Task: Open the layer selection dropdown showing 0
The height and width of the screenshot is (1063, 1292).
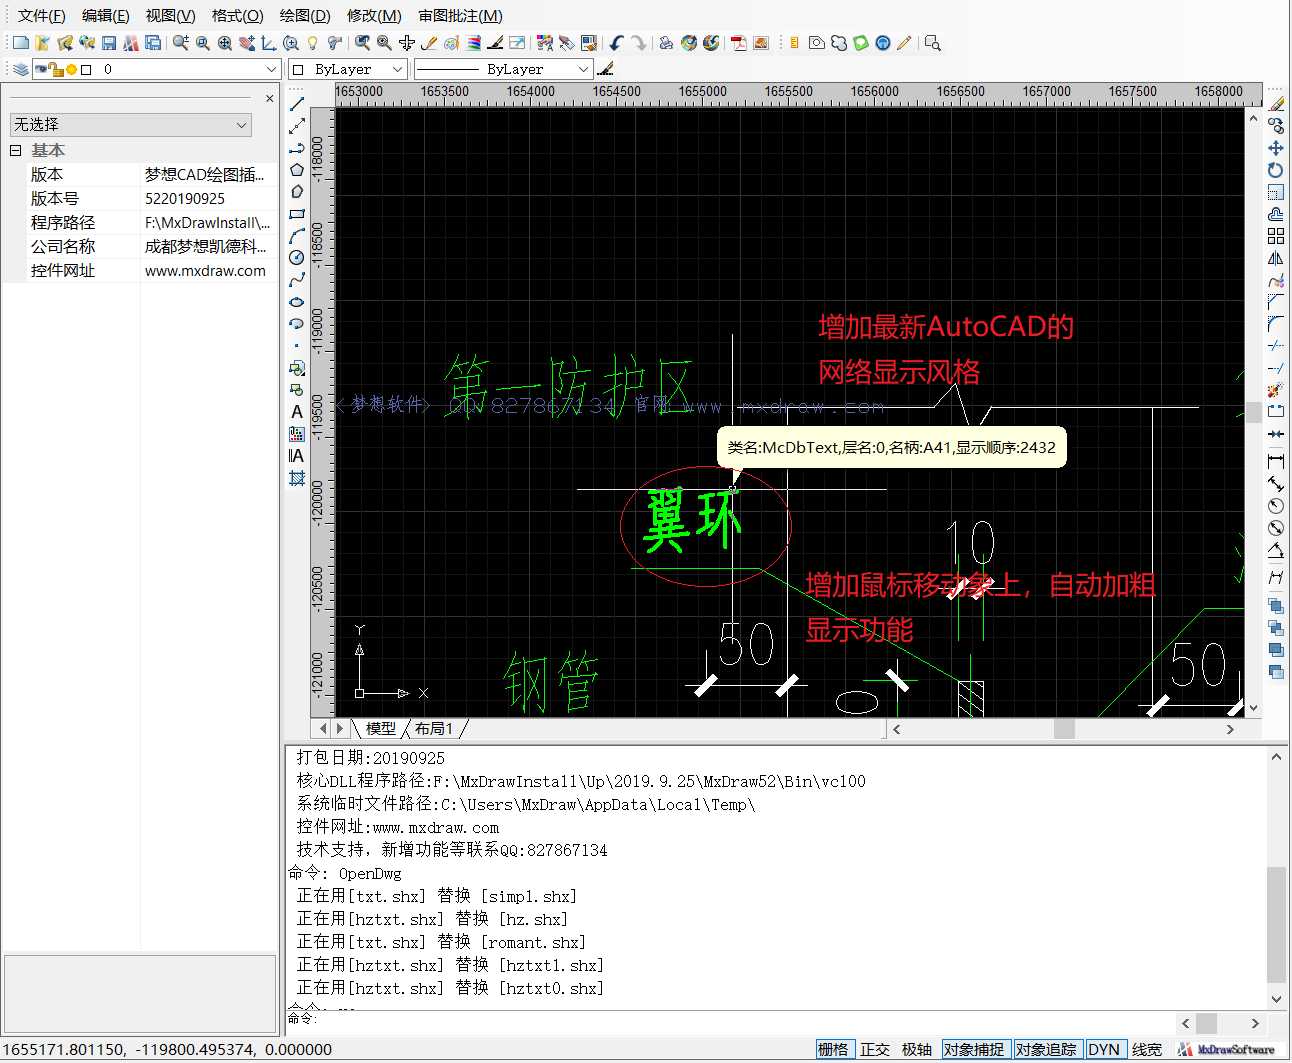Action: [x=156, y=69]
